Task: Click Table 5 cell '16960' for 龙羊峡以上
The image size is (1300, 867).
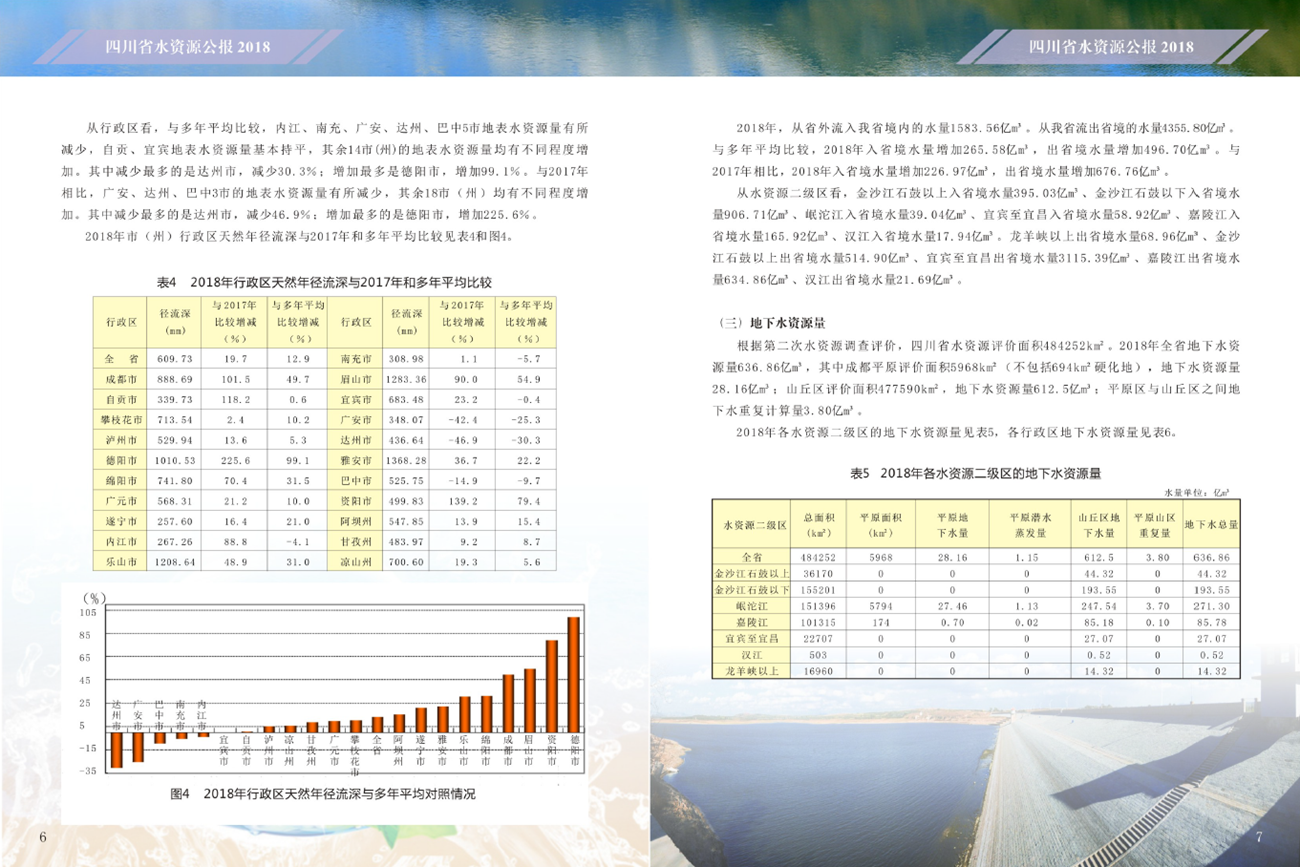Action: click(x=819, y=670)
